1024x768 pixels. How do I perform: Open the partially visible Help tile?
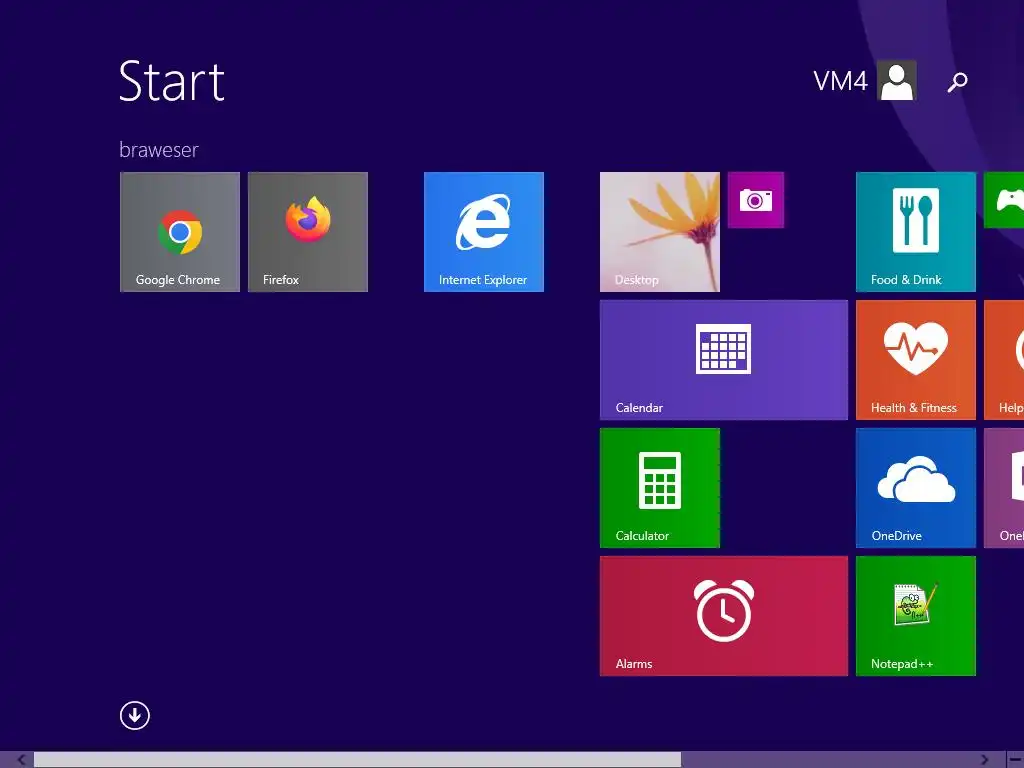1004,360
